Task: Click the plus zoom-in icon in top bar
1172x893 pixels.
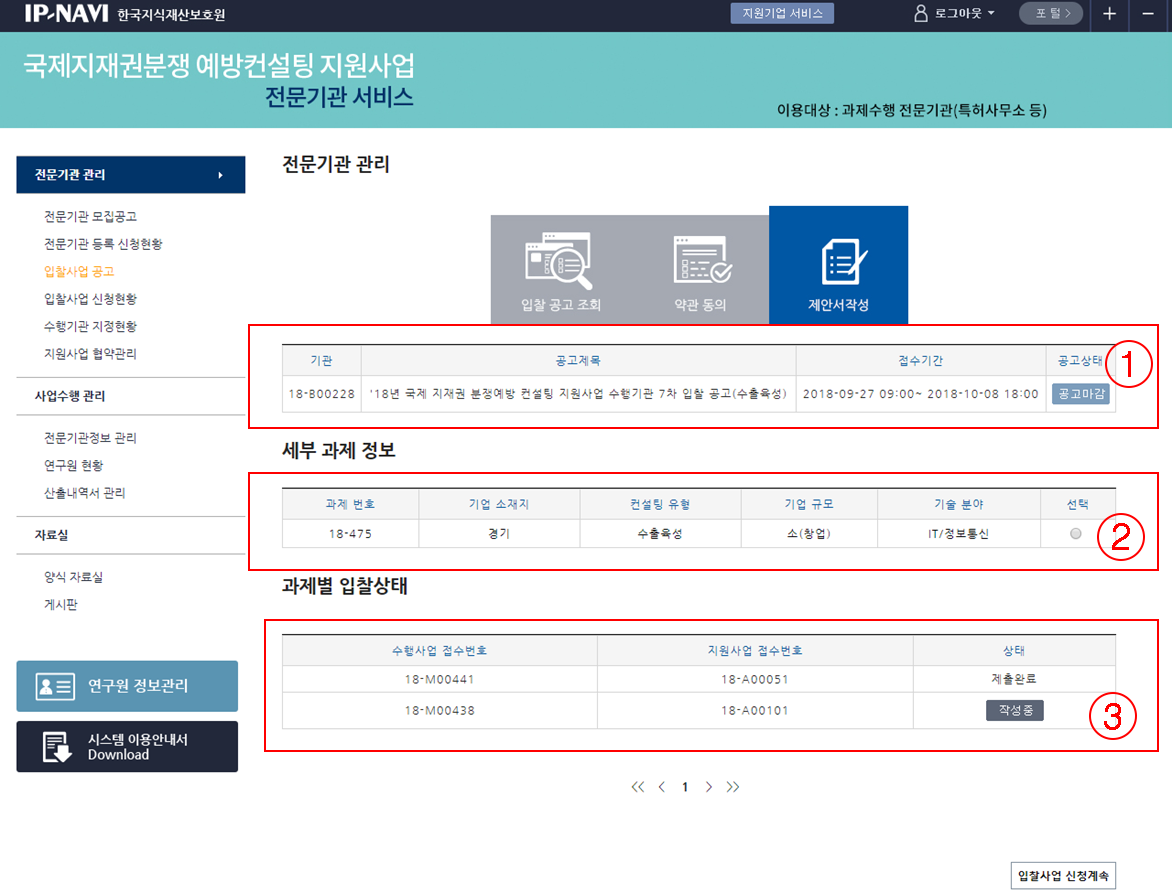Action: (x=1109, y=14)
